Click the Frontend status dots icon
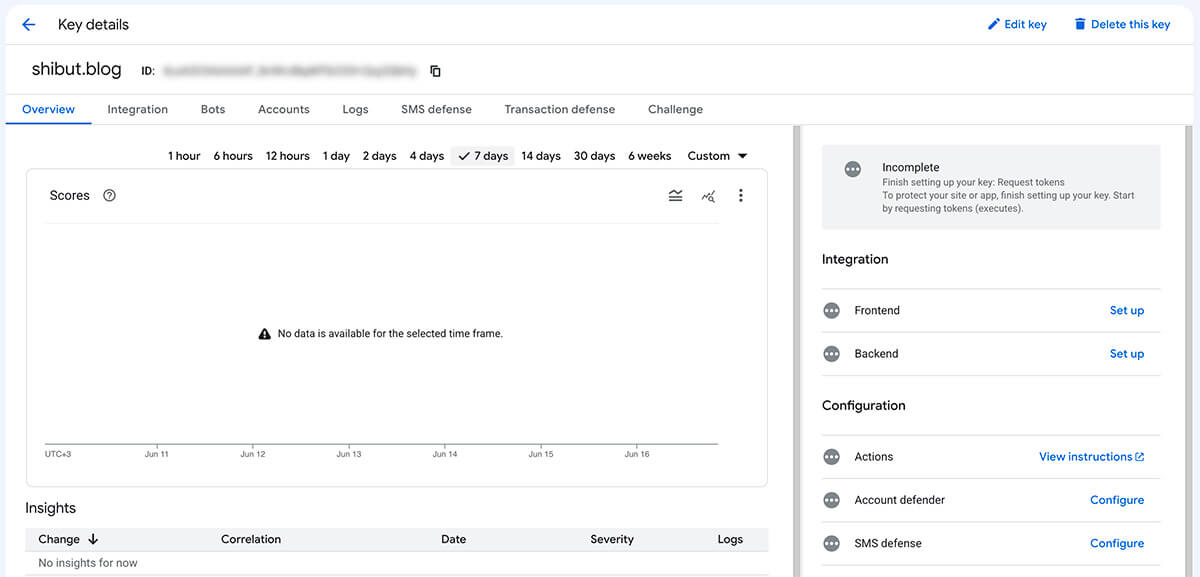Screen dimensions: 1200x577 (x=831, y=311)
